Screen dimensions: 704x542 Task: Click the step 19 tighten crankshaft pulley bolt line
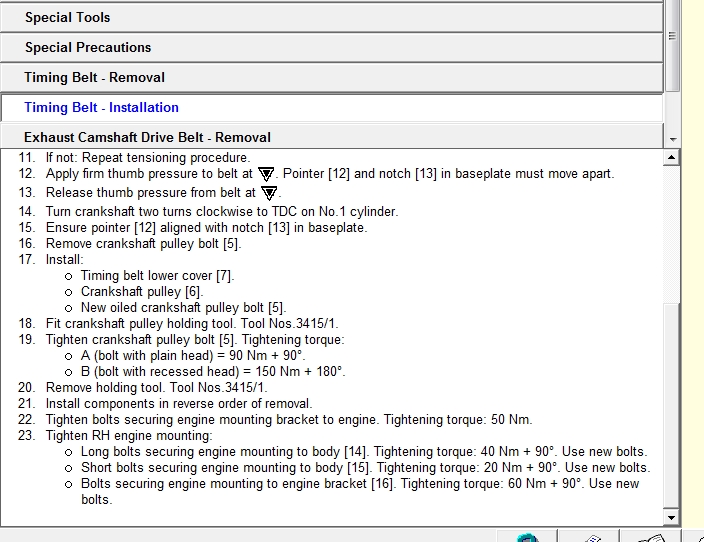[x=194, y=339]
